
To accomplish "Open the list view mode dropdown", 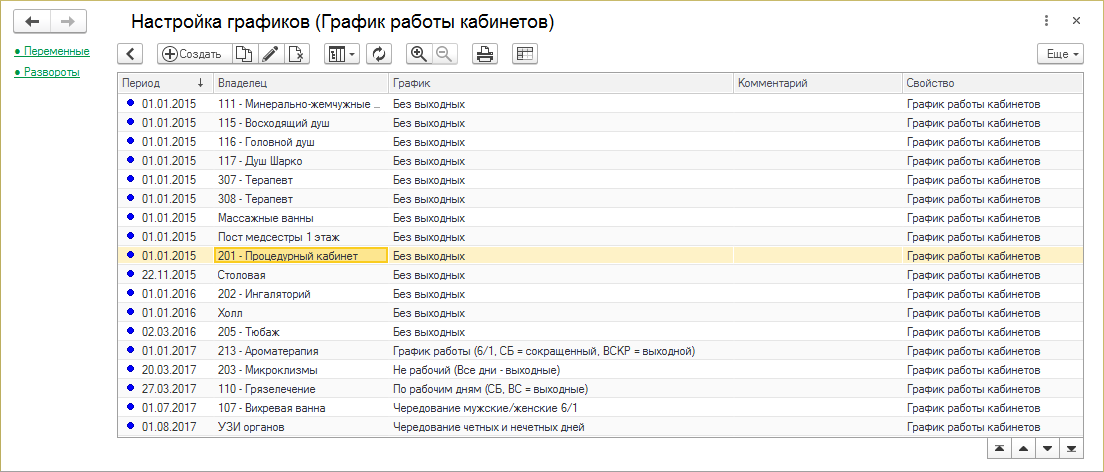I will point(343,54).
